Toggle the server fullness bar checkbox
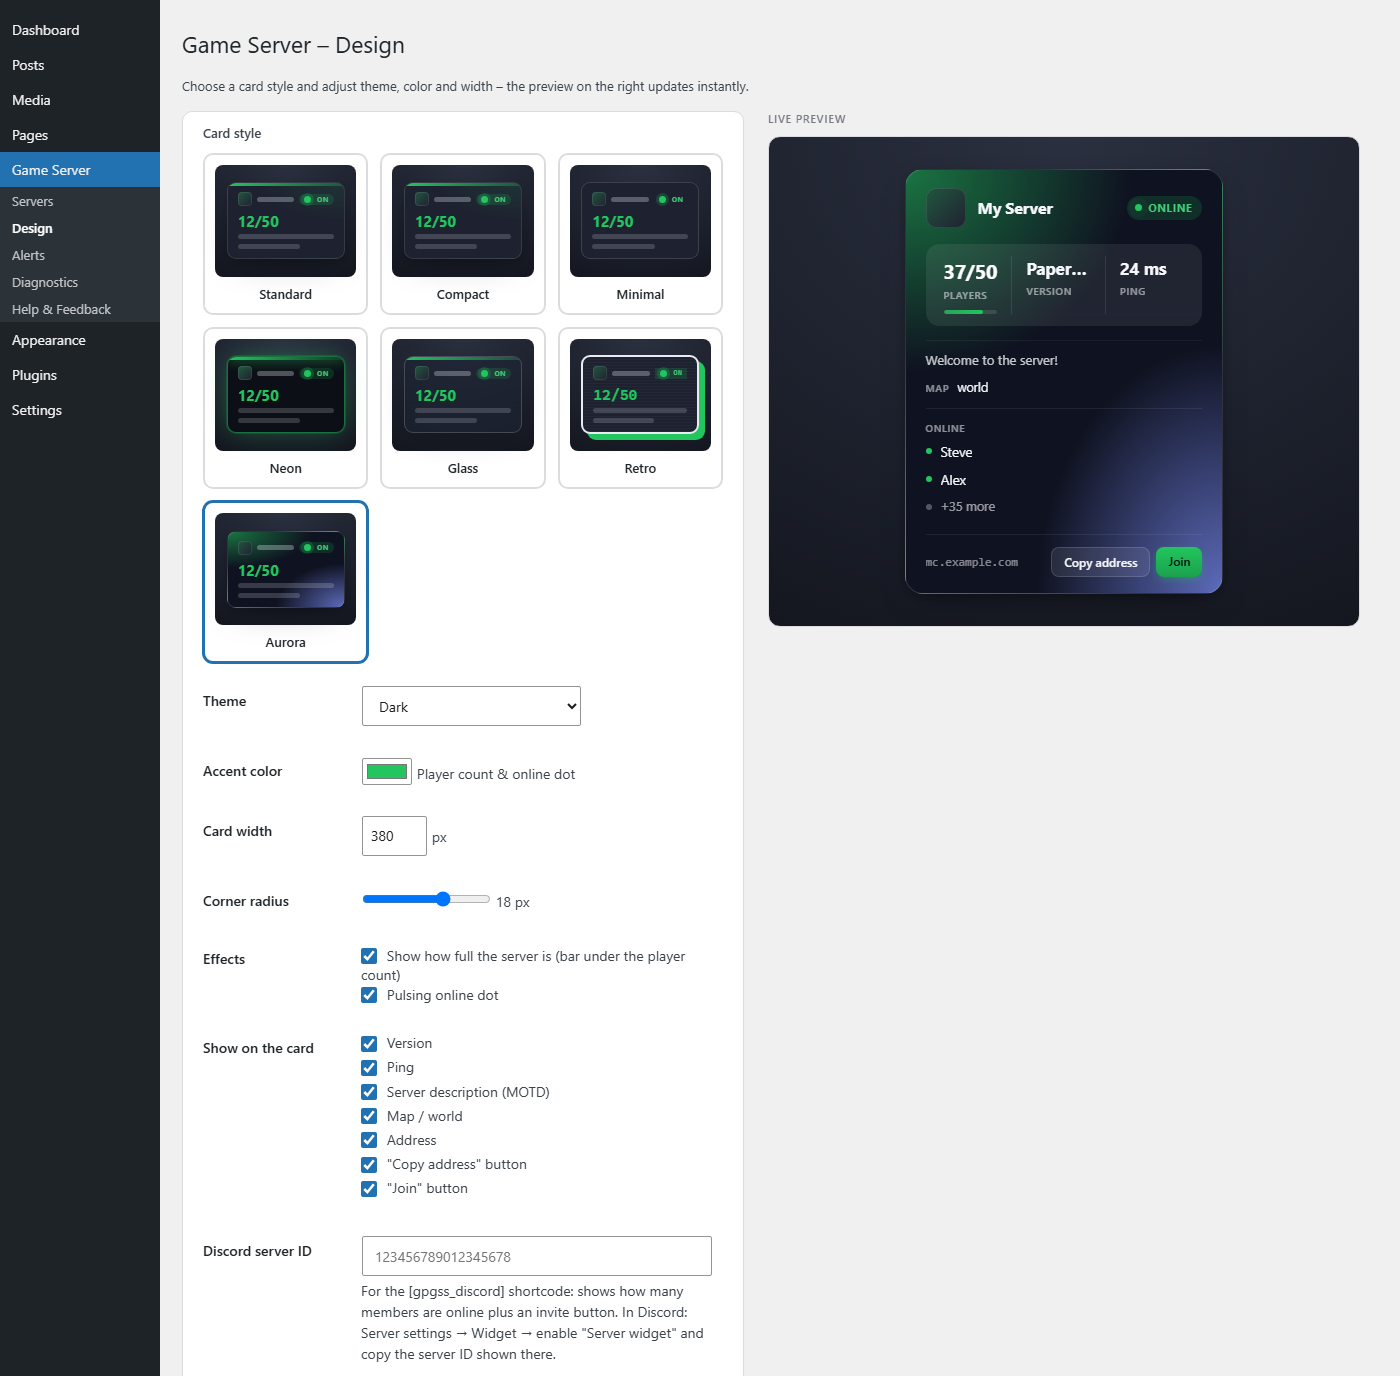 [x=369, y=956]
